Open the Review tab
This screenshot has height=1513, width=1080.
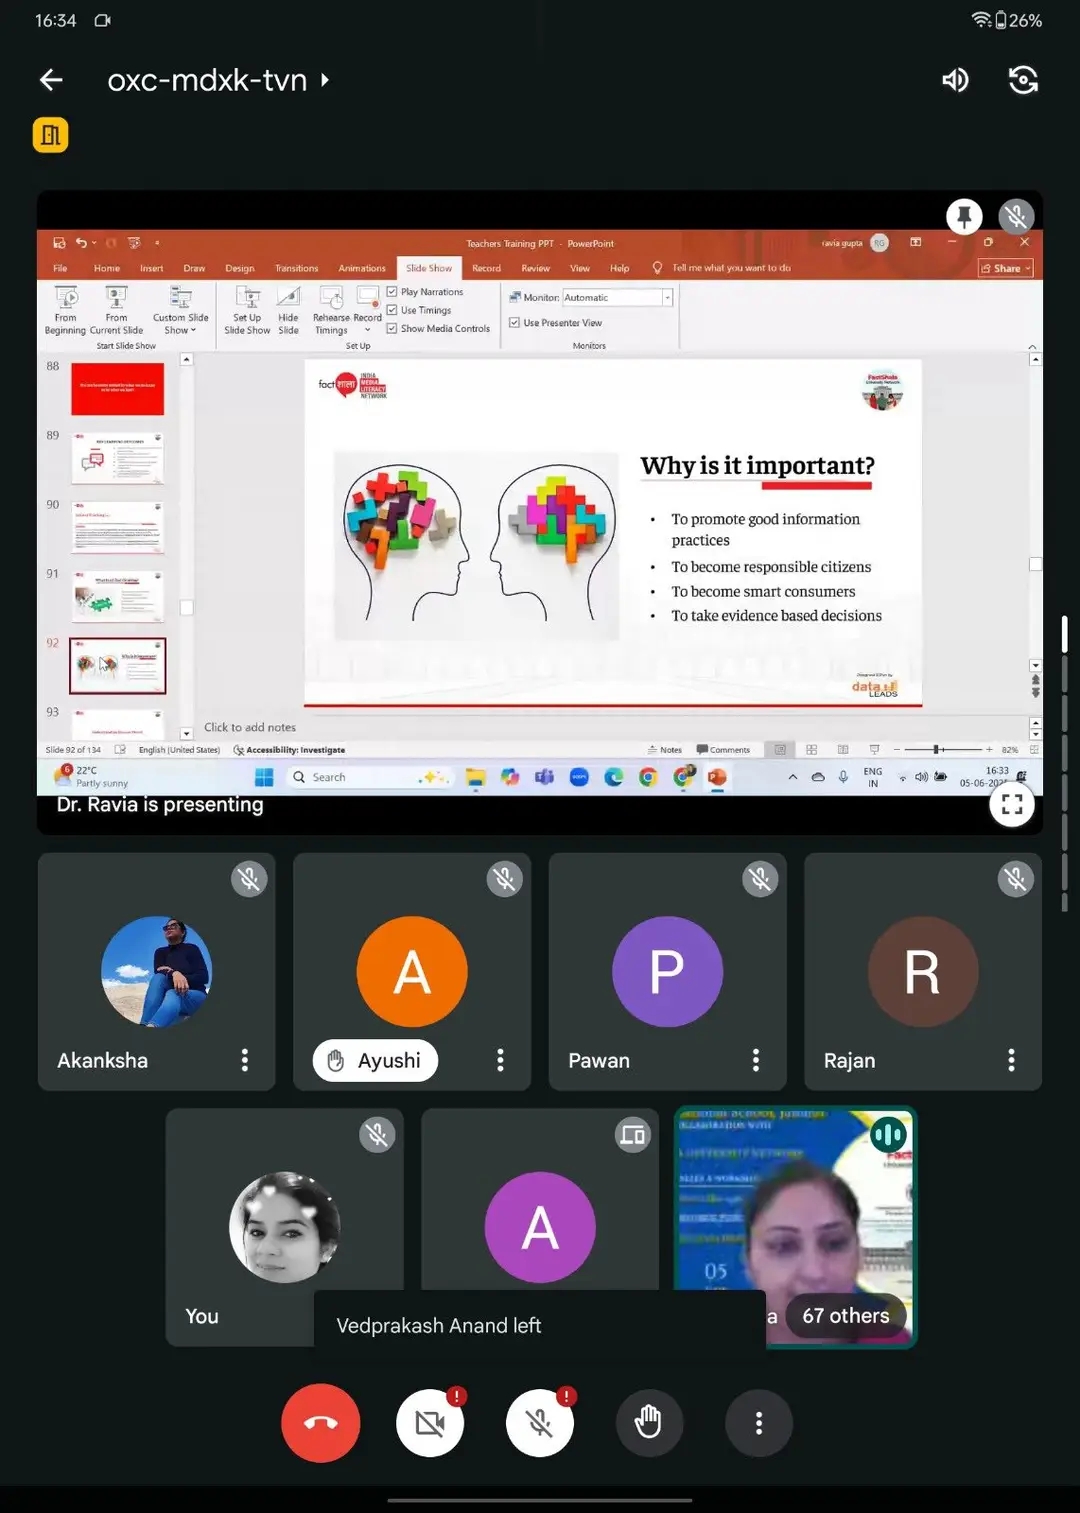[x=536, y=268]
